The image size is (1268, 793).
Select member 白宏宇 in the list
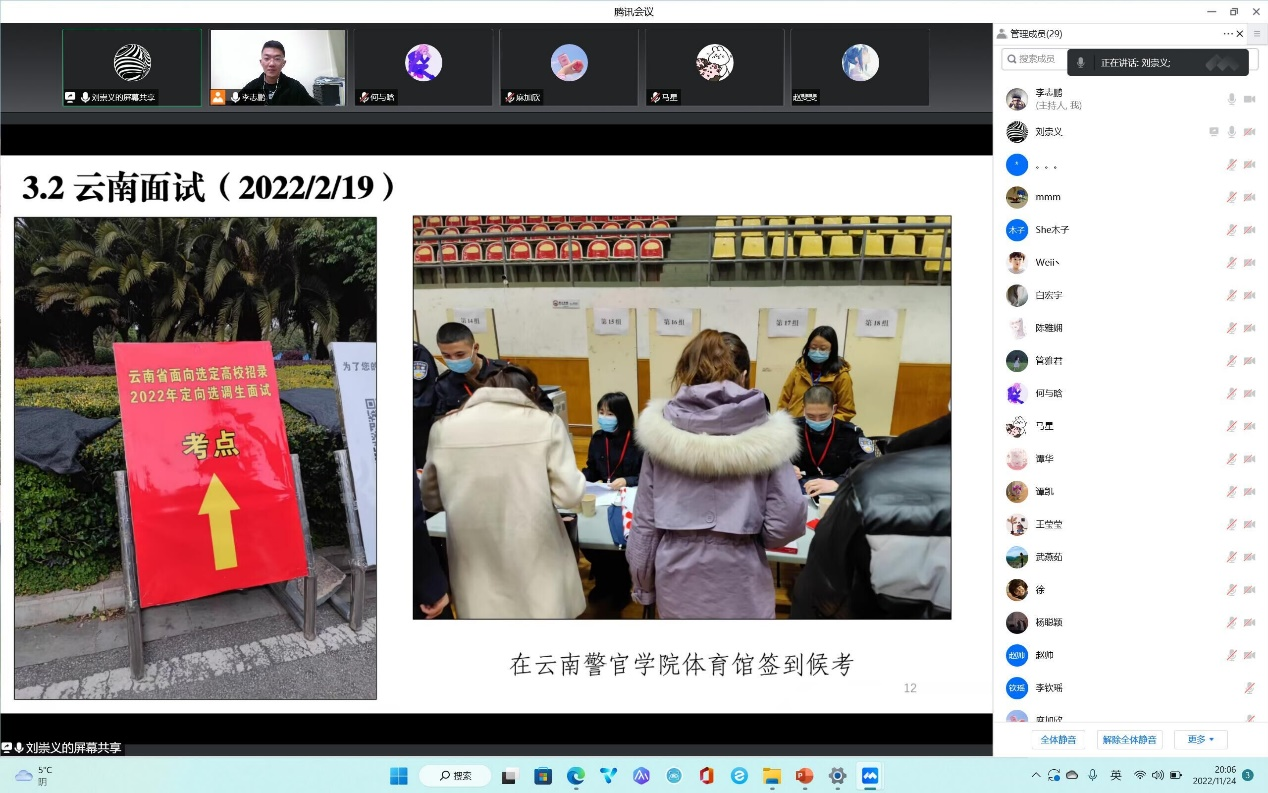1048,296
